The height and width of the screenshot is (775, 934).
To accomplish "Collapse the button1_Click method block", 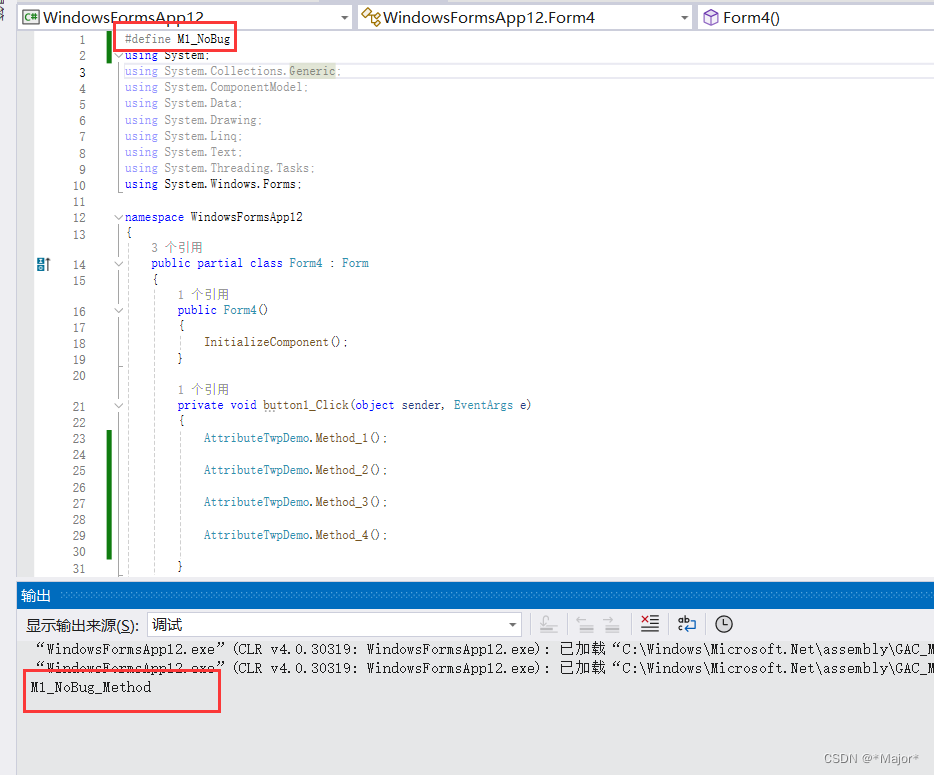I will (119, 406).
